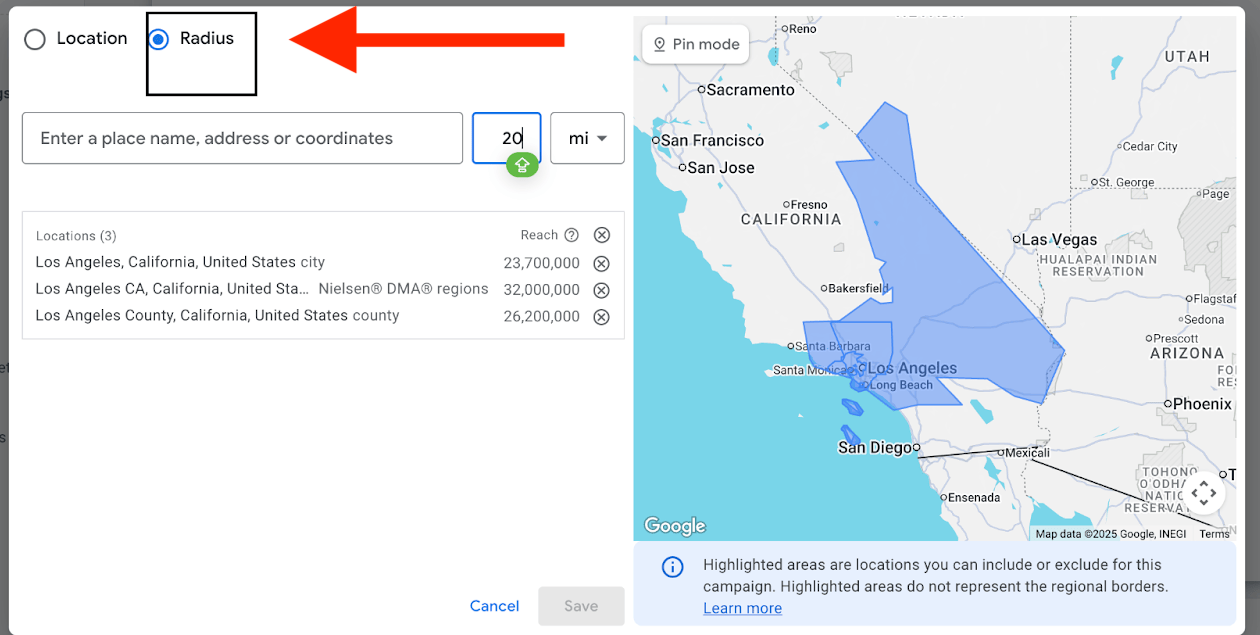Viewport: 1260px width, 635px height.
Task: Click the Google logo on map
Action: pos(674,525)
